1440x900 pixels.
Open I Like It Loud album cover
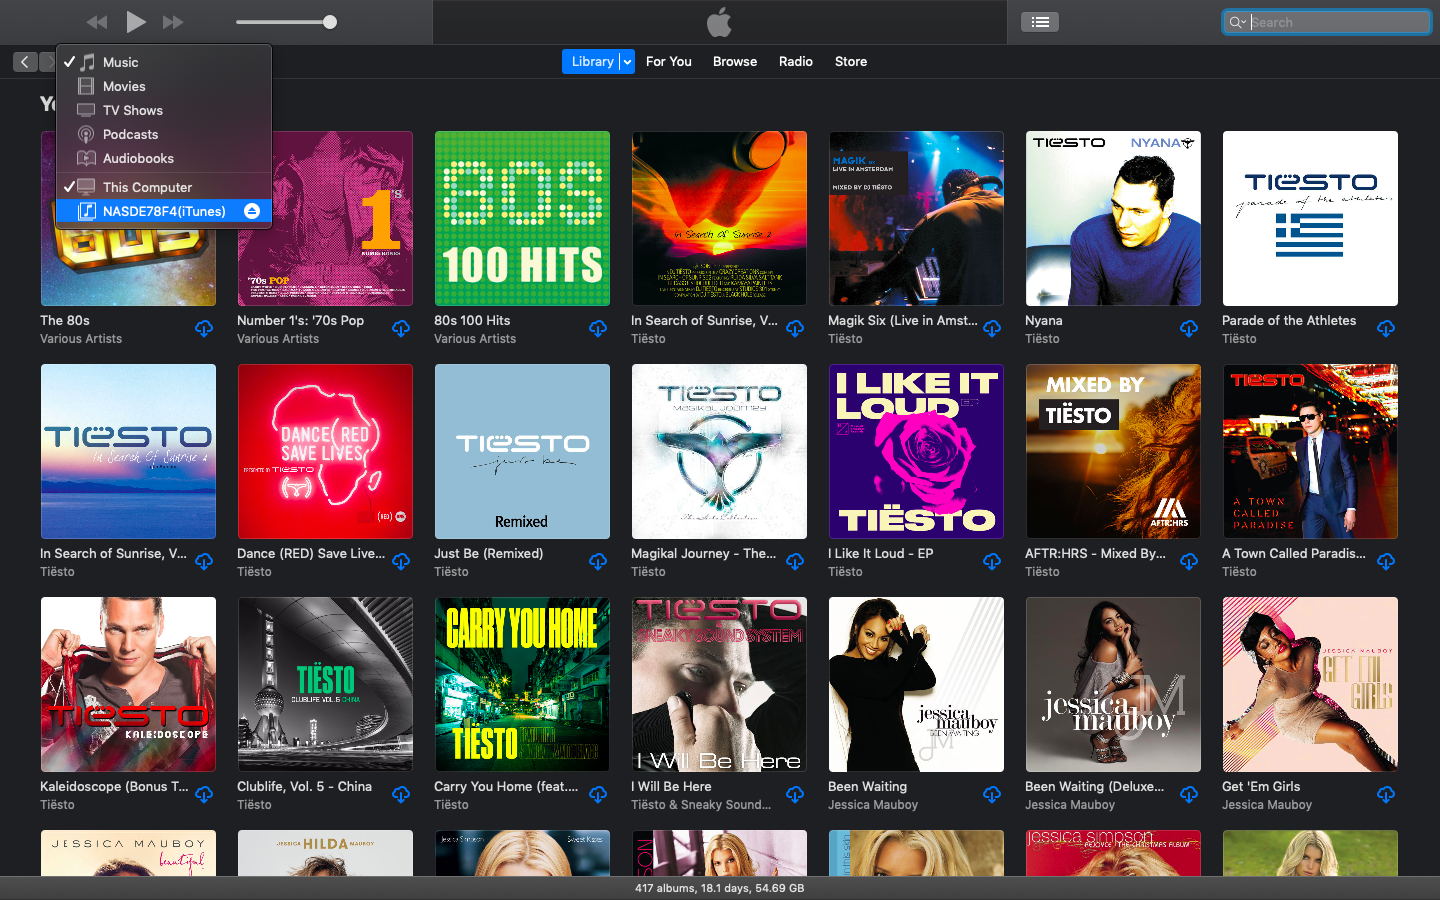(x=916, y=451)
